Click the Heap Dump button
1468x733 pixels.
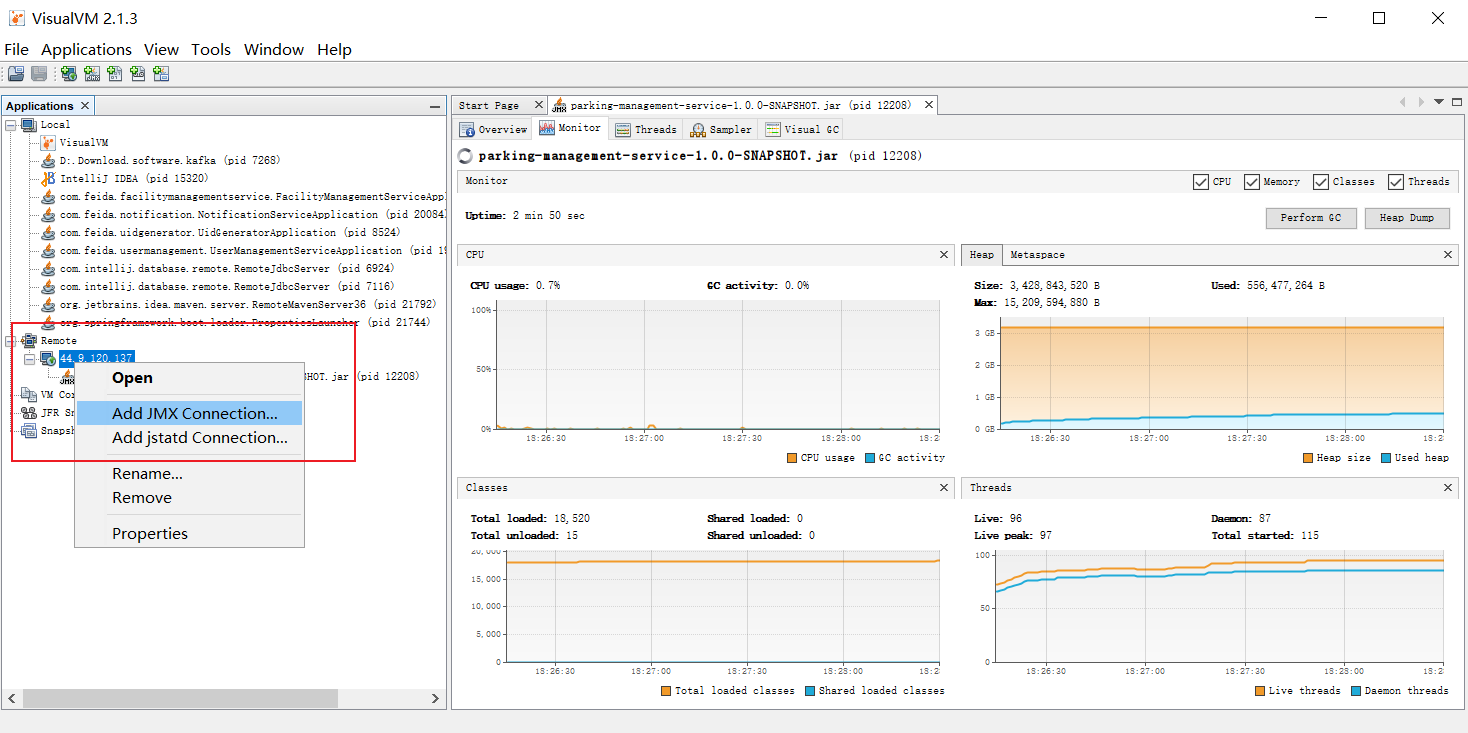[1407, 218]
